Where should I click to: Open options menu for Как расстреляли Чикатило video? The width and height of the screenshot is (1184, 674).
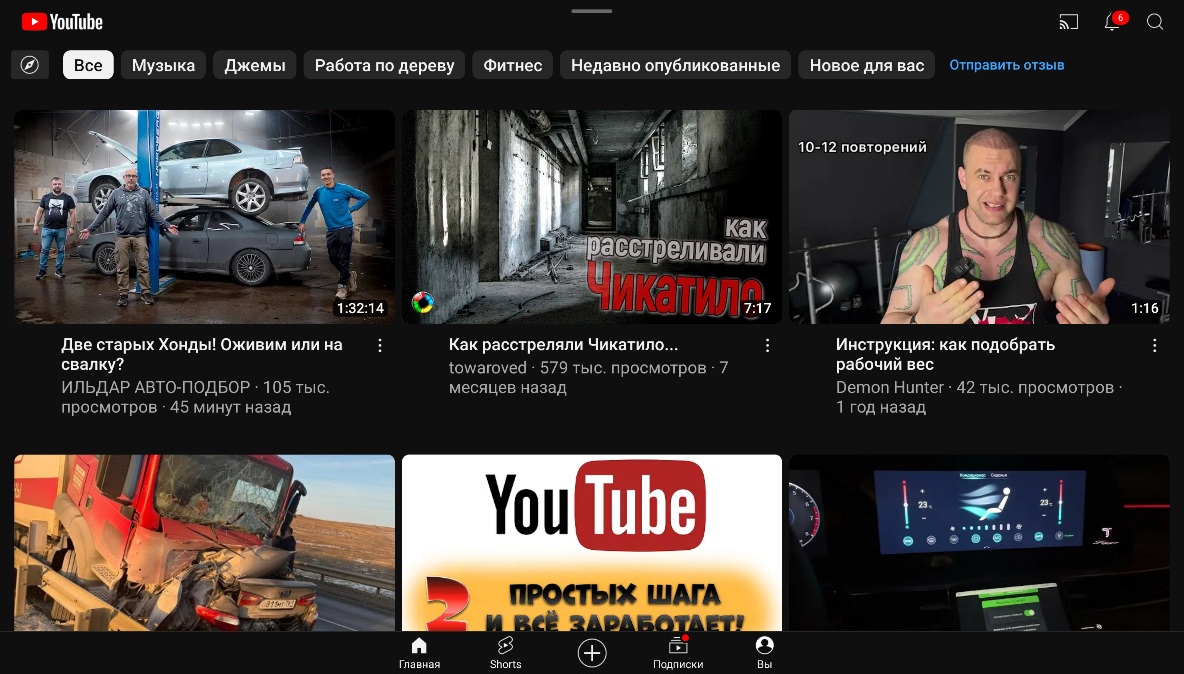[x=767, y=346]
